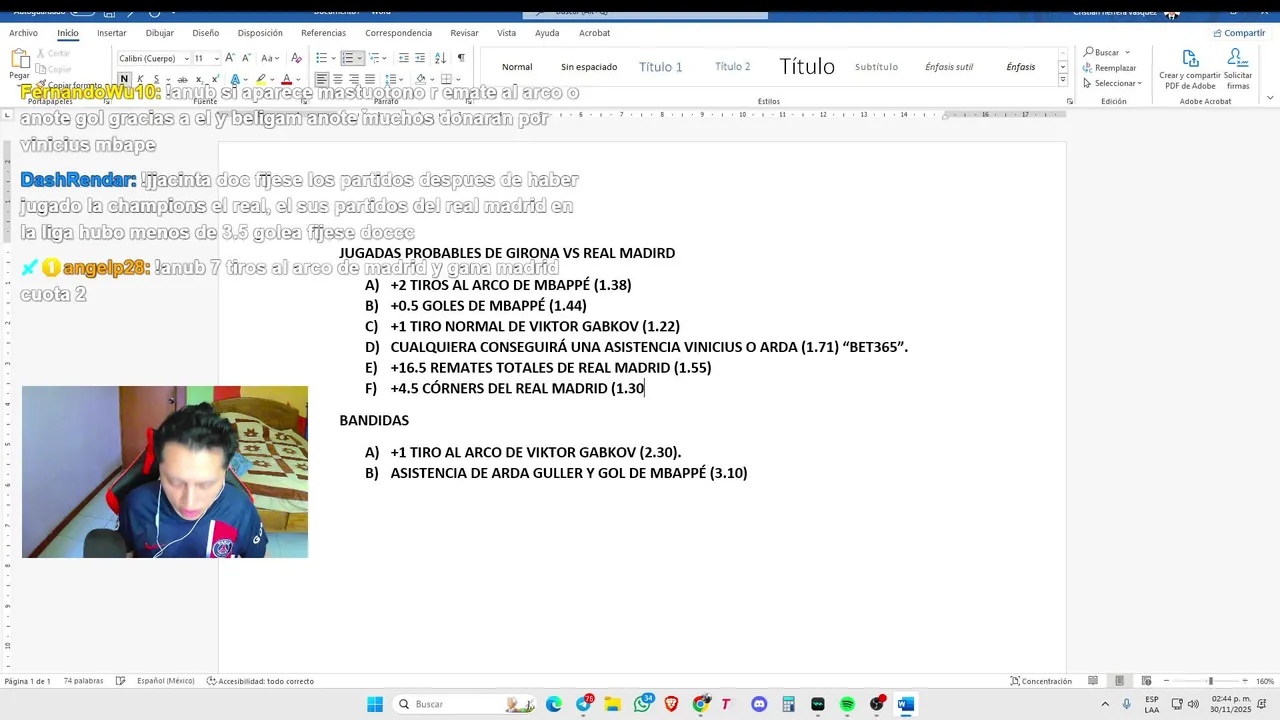Expand the bulleted list style dropdown arrow
The height and width of the screenshot is (720, 1280).
333,58
